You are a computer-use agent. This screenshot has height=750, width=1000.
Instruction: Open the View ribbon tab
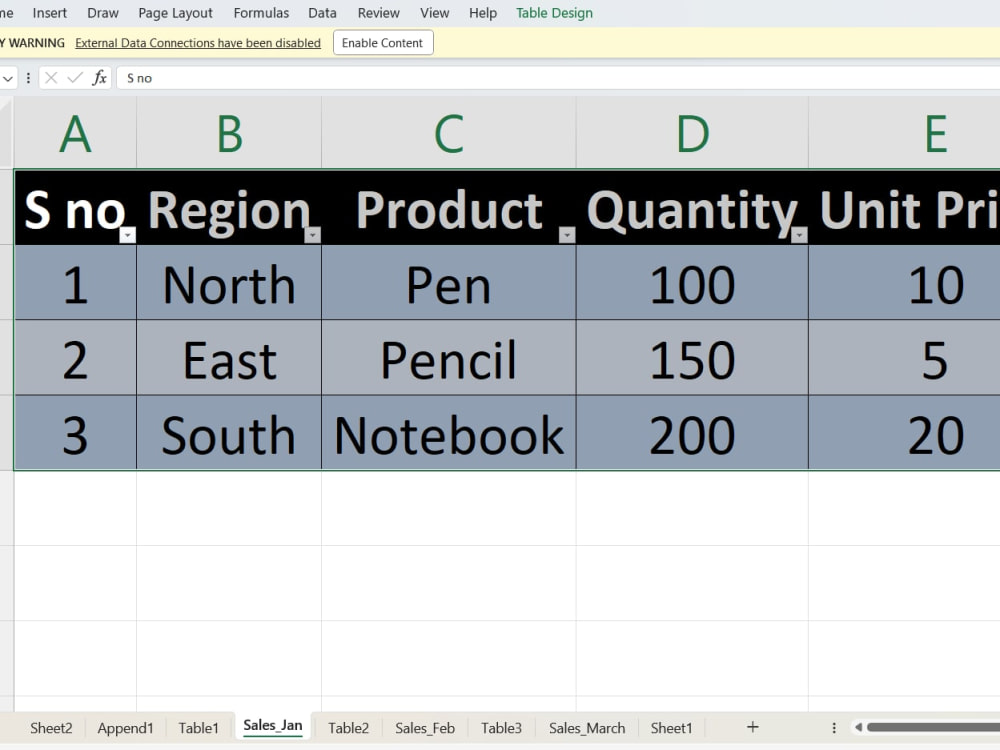434,13
